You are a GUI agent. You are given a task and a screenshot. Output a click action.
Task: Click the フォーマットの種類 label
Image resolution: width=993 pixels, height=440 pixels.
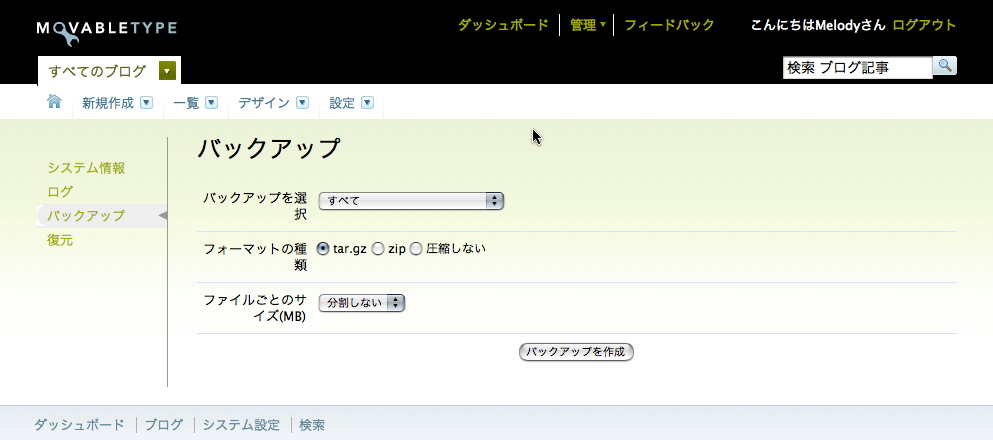pos(256,256)
